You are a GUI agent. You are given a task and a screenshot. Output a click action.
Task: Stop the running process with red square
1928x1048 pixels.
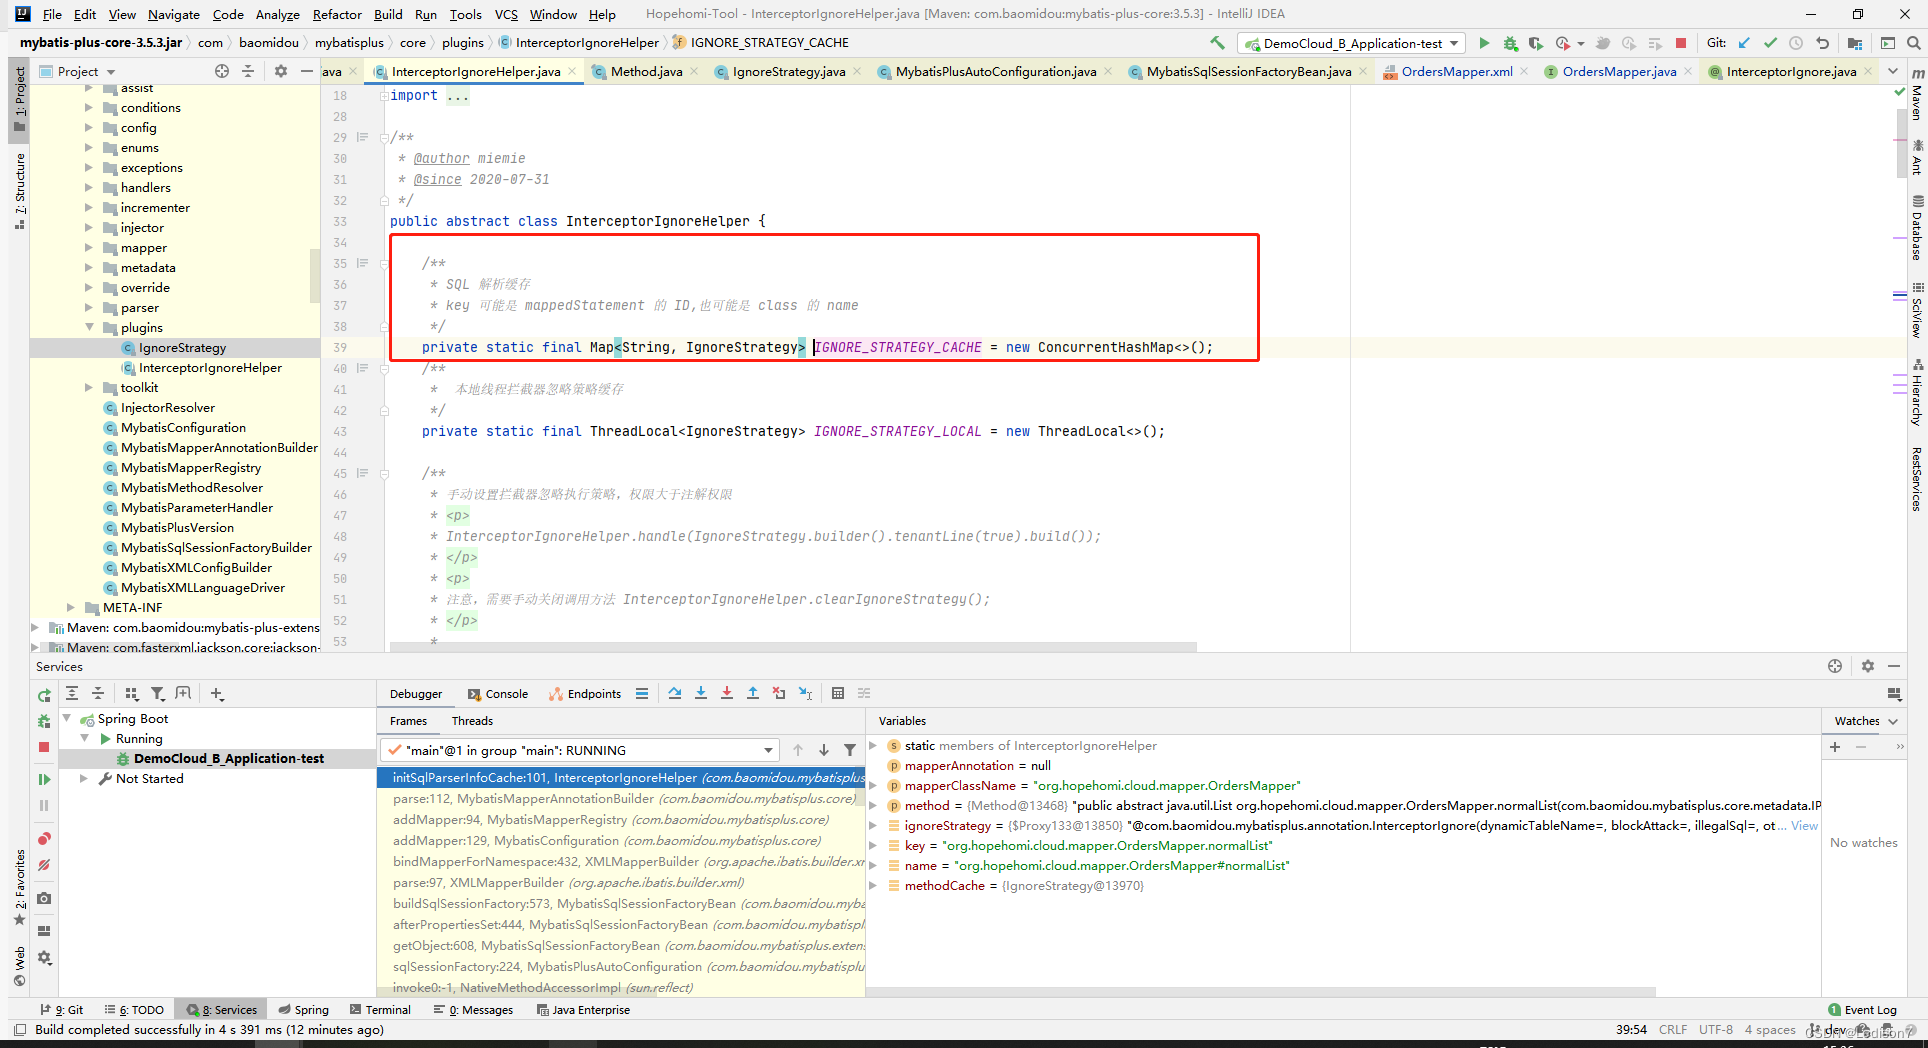click(x=1681, y=43)
